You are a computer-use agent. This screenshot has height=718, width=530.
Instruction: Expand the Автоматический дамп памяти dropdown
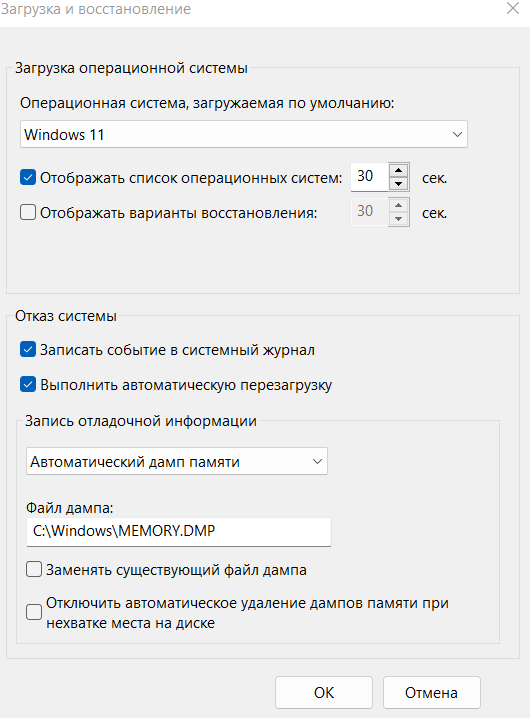(x=177, y=461)
